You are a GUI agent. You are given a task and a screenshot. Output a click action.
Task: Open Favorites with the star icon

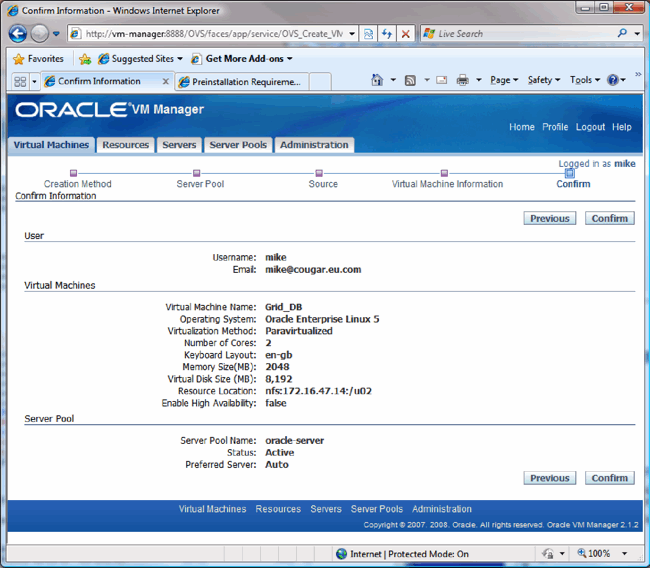pyautogui.click(x=38, y=59)
